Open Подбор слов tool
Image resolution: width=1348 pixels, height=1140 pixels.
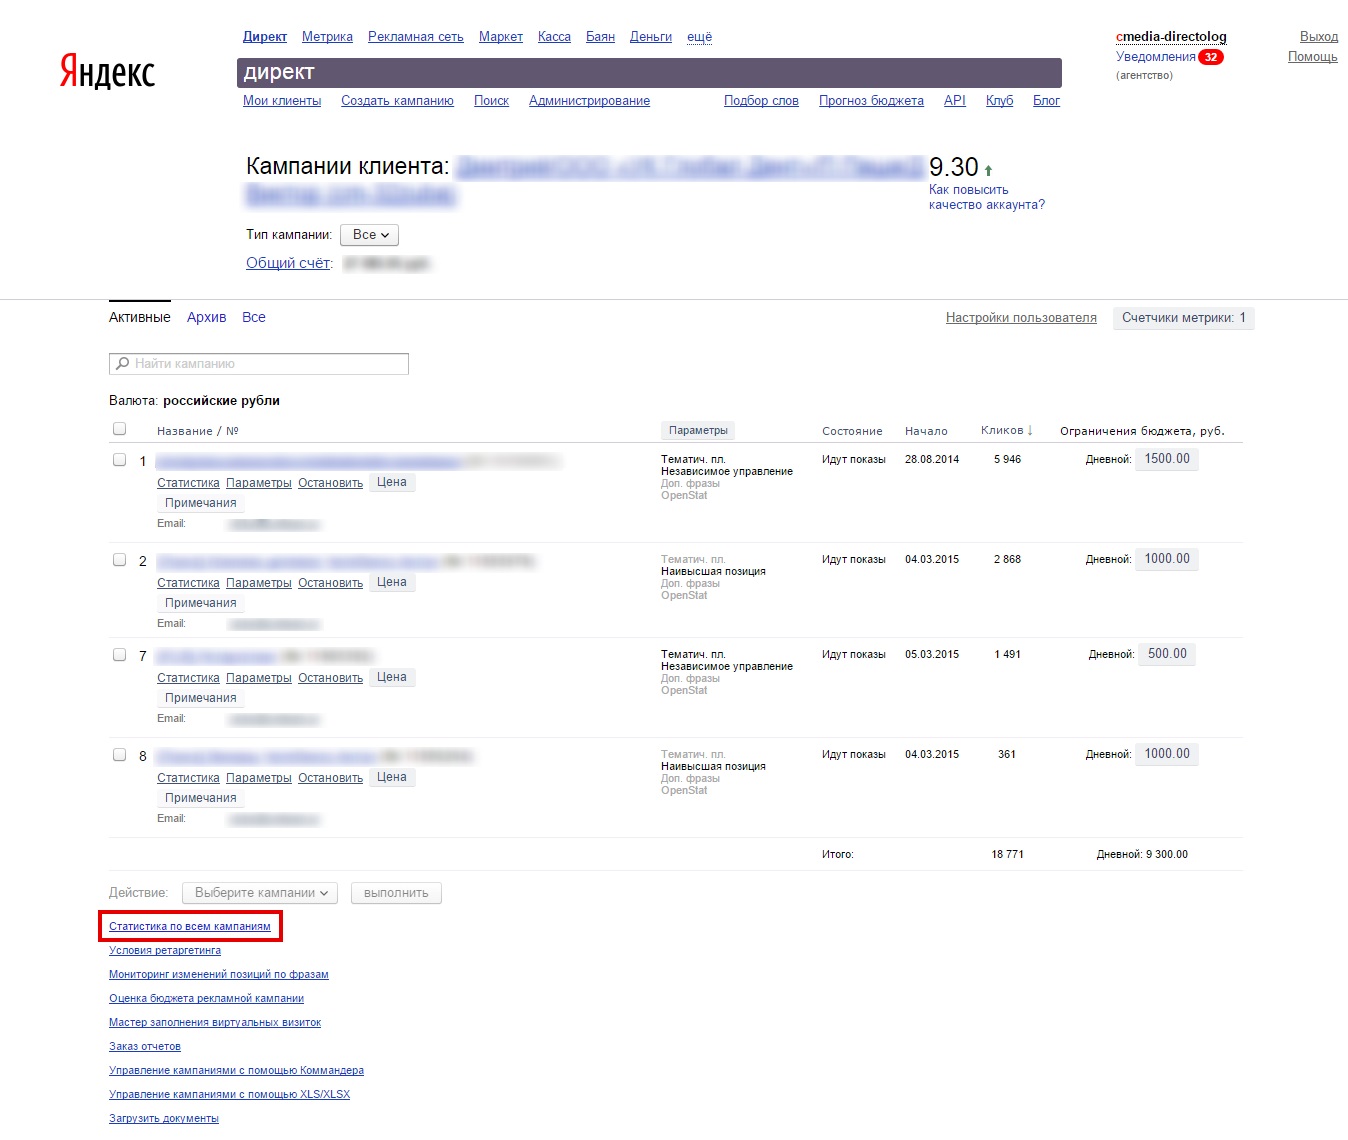point(761,101)
